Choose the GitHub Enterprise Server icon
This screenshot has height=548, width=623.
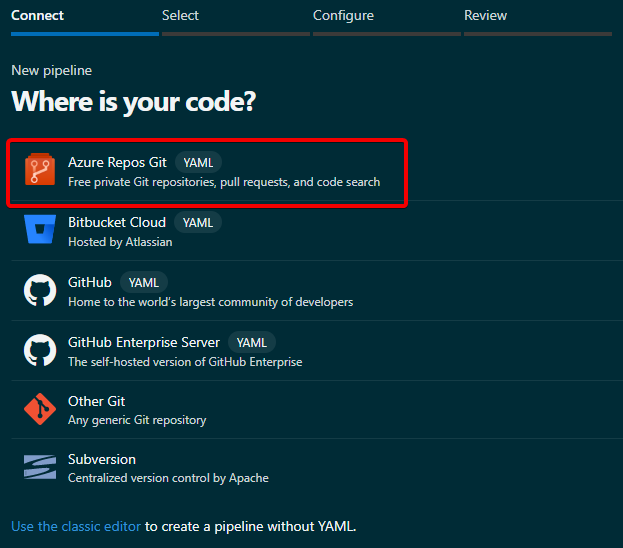40,350
